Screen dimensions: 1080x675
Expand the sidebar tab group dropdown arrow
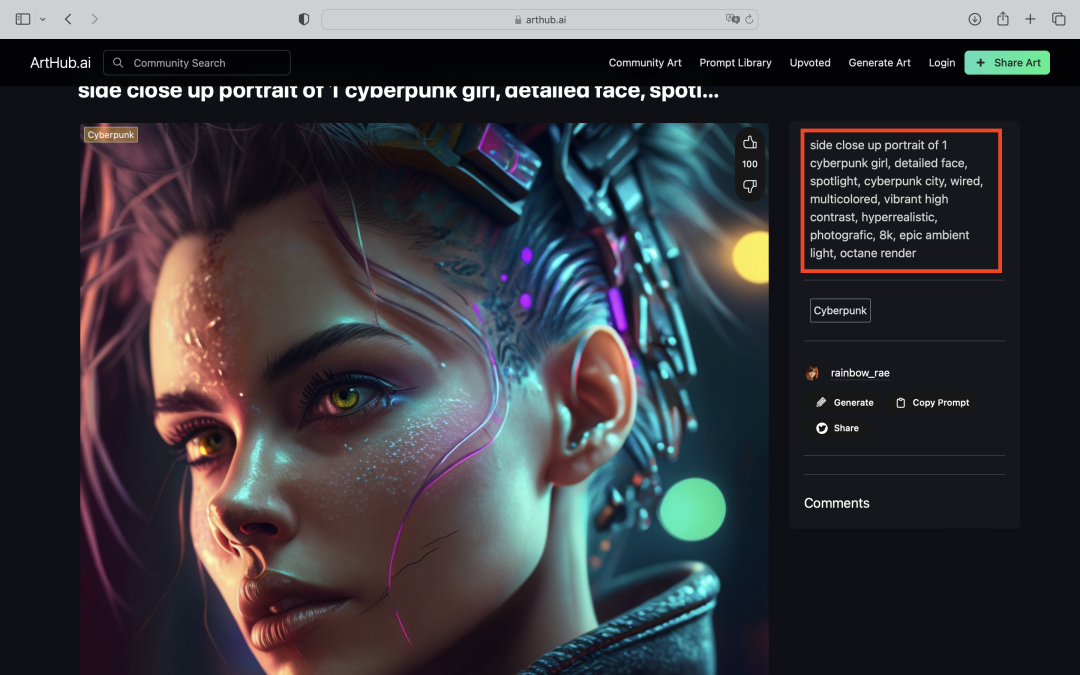pos(43,19)
